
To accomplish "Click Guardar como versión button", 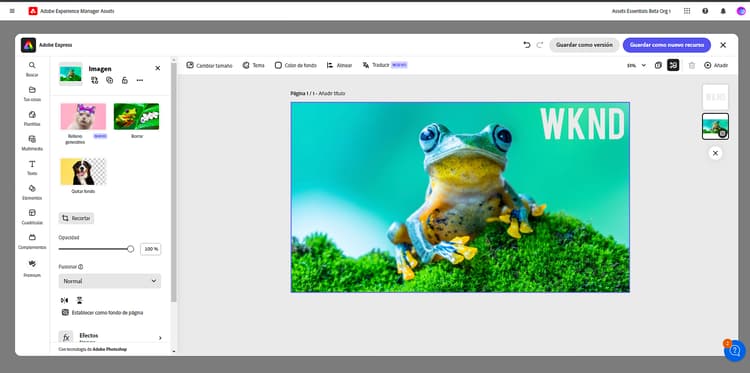I will click(x=584, y=45).
